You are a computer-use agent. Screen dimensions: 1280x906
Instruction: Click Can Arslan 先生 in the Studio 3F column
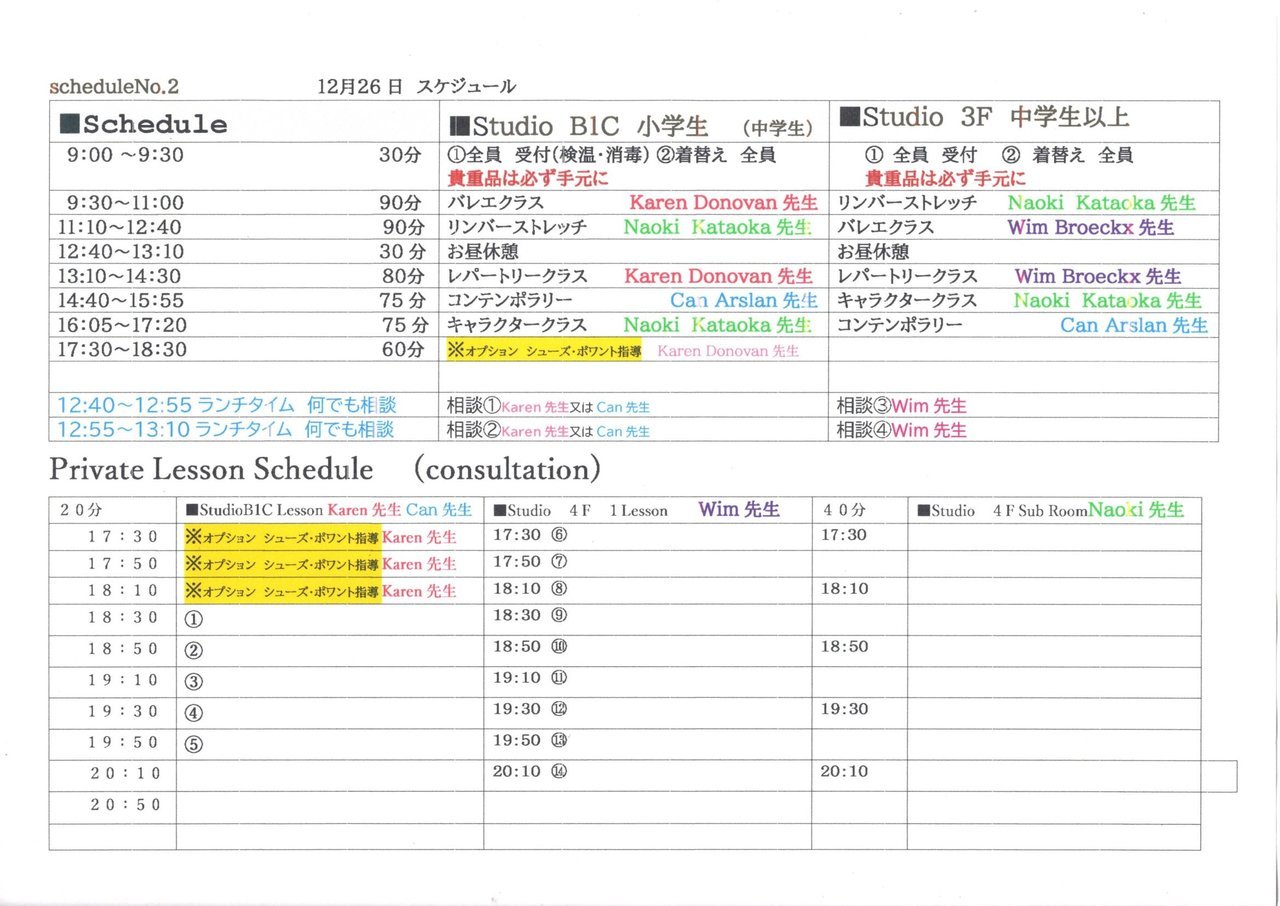[1133, 325]
